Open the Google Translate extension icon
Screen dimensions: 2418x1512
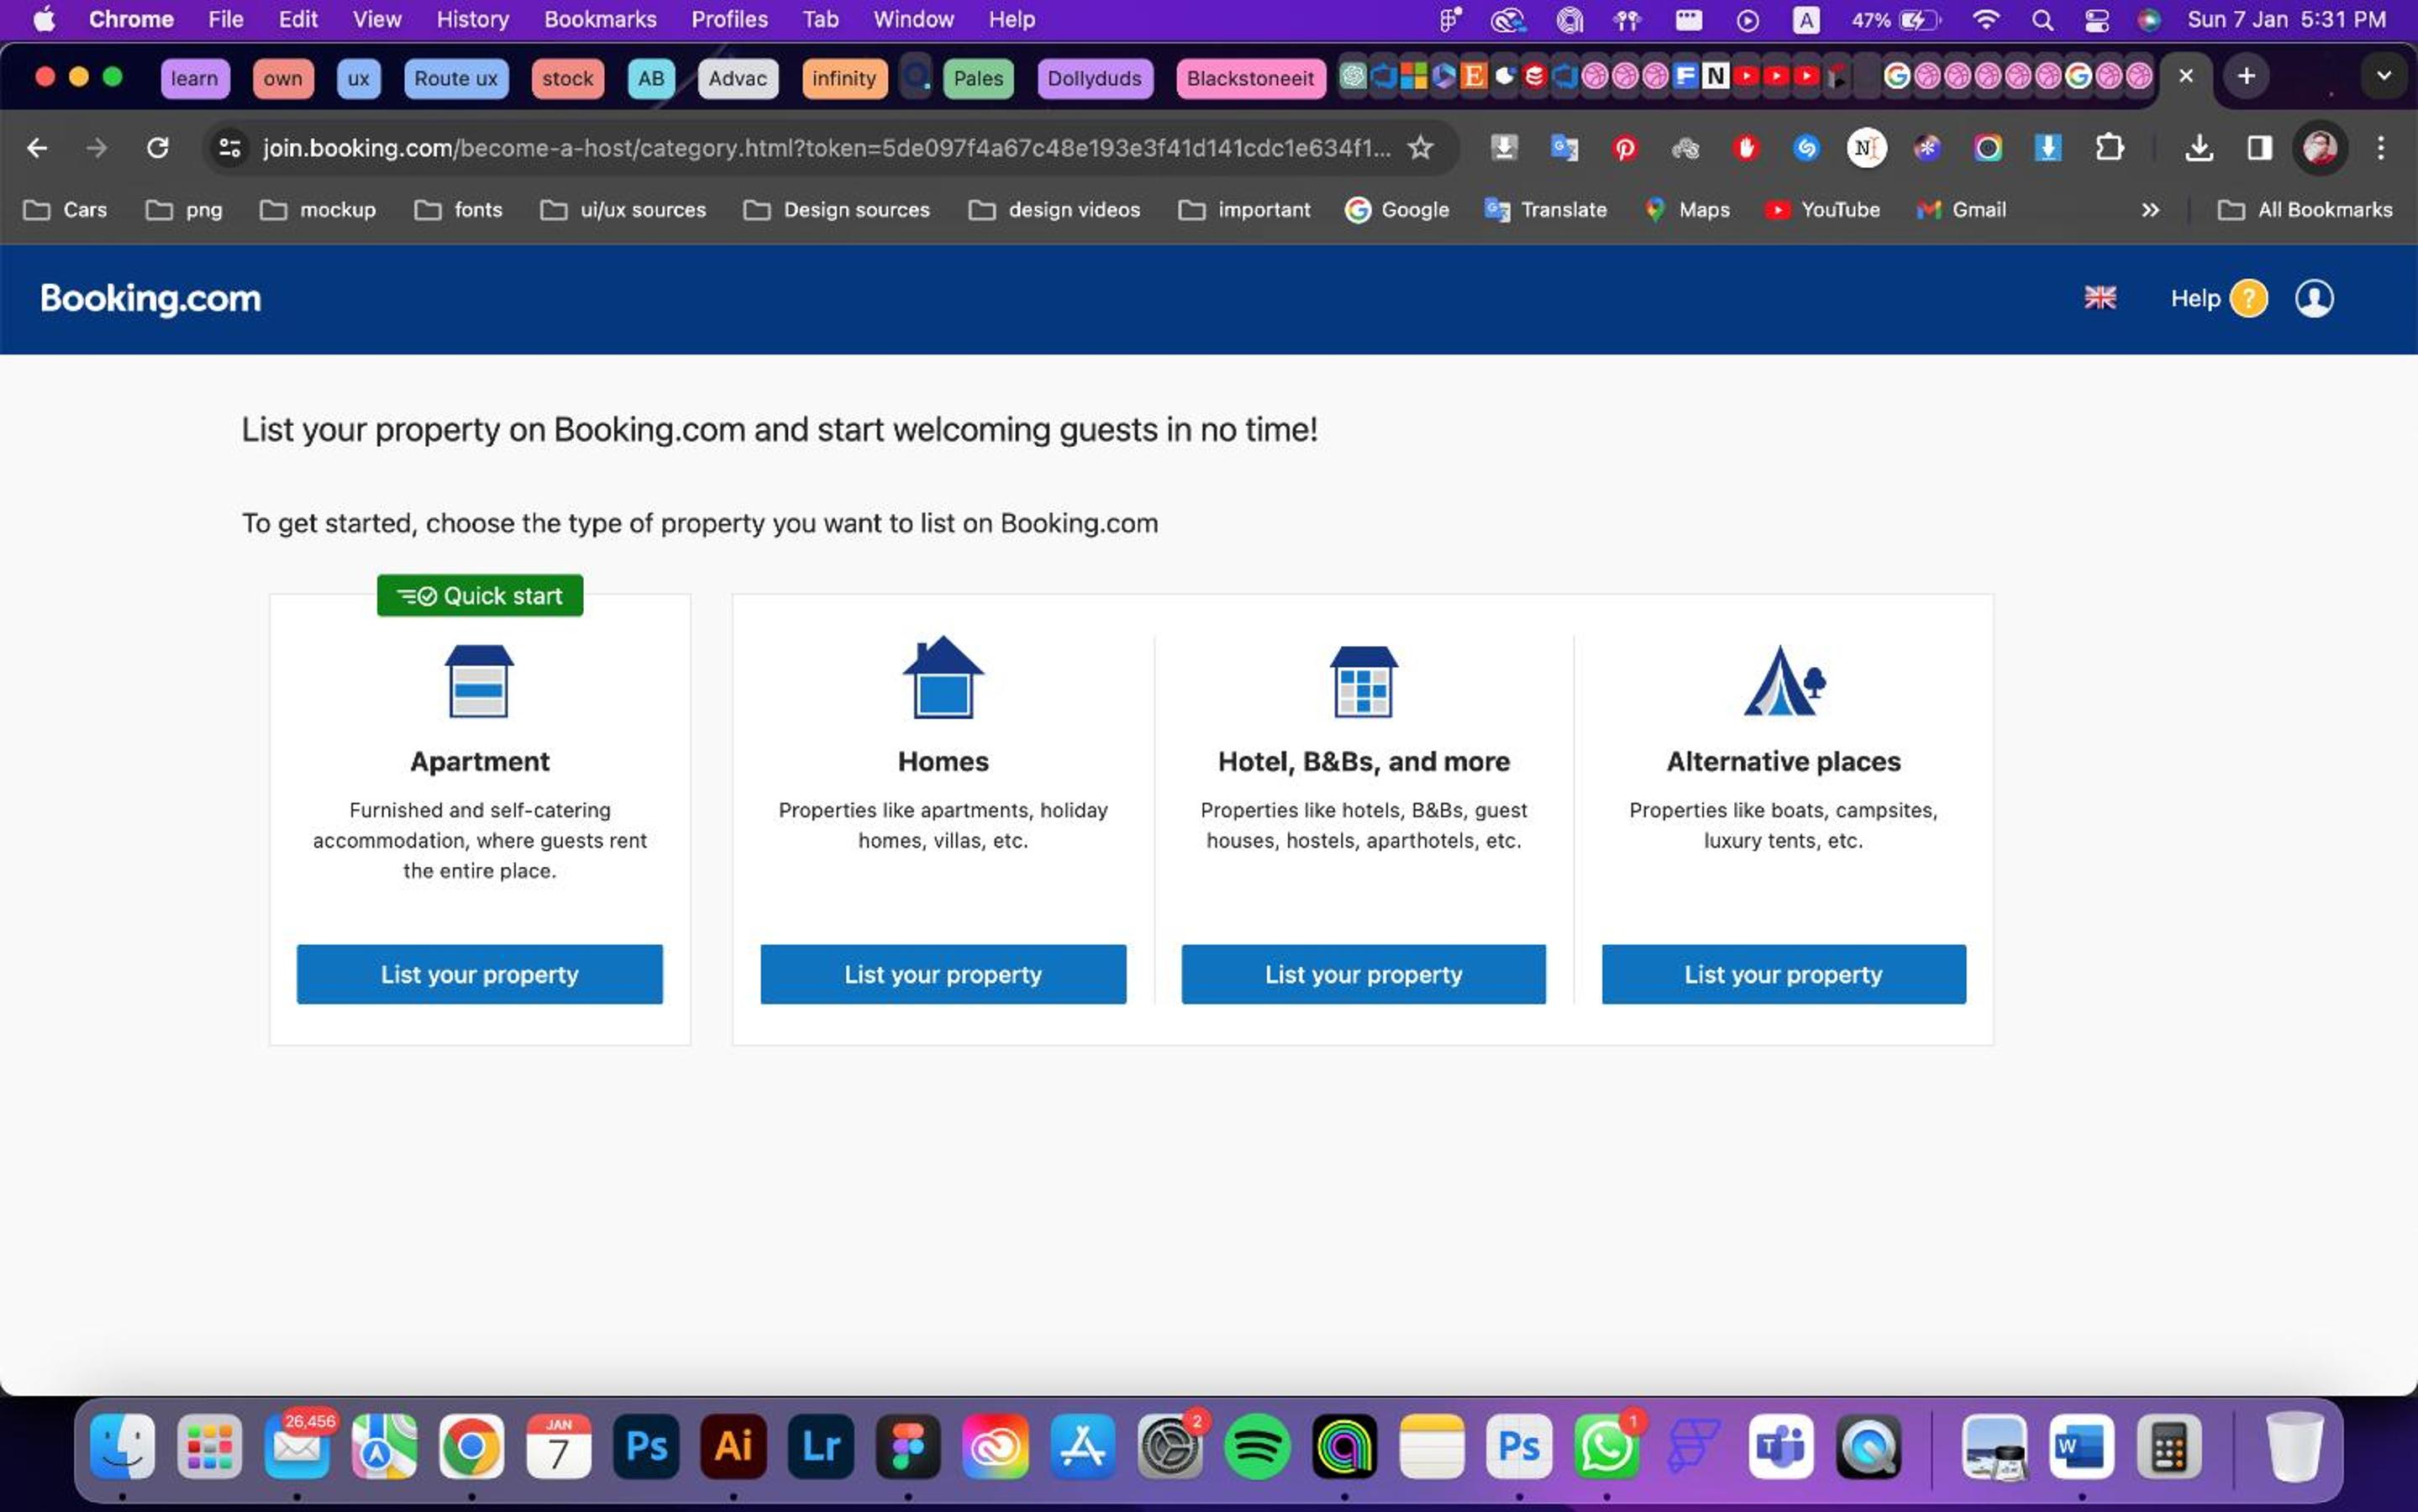[x=1565, y=148]
